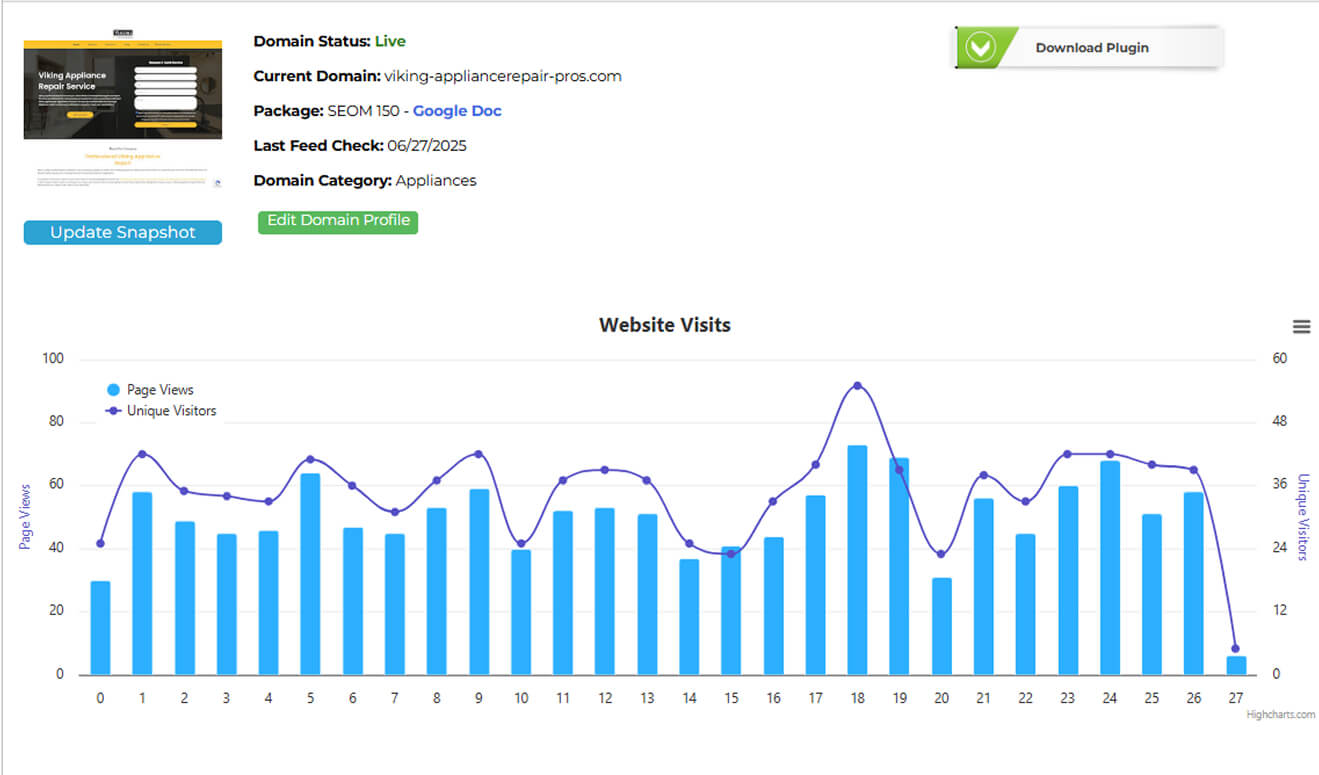
Task: Select the Page Views bar for day 10
Action: pos(521,612)
